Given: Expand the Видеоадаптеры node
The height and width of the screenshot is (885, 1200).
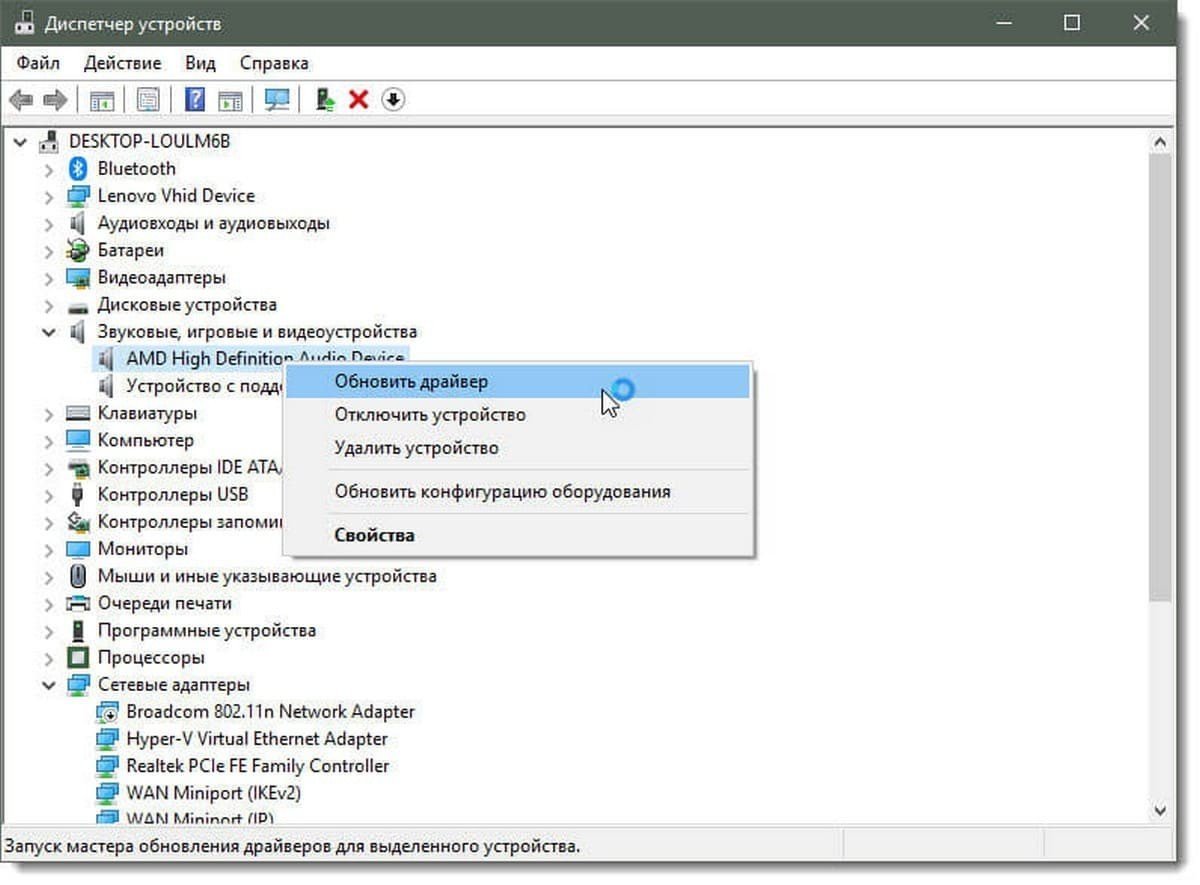Looking at the screenshot, I should coord(48,278).
